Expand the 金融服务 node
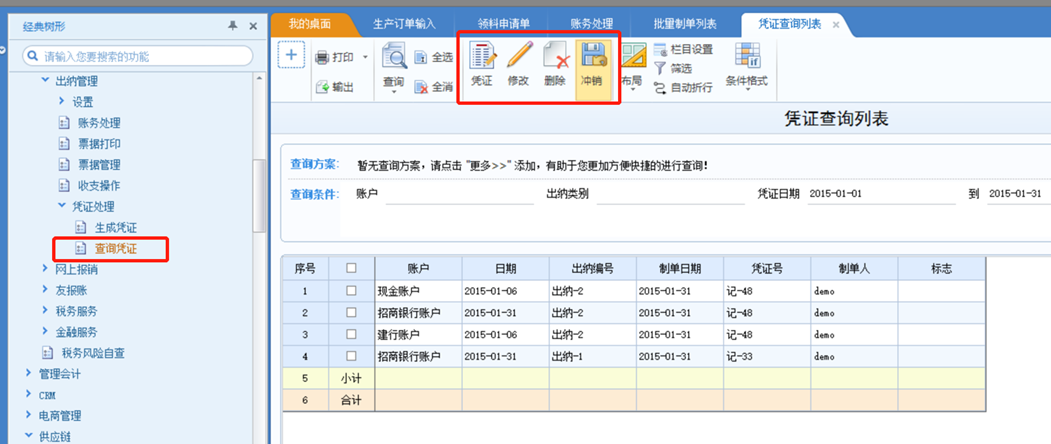The width and height of the screenshot is (1051, 444). pyautogui.click(x=45, y=331)
